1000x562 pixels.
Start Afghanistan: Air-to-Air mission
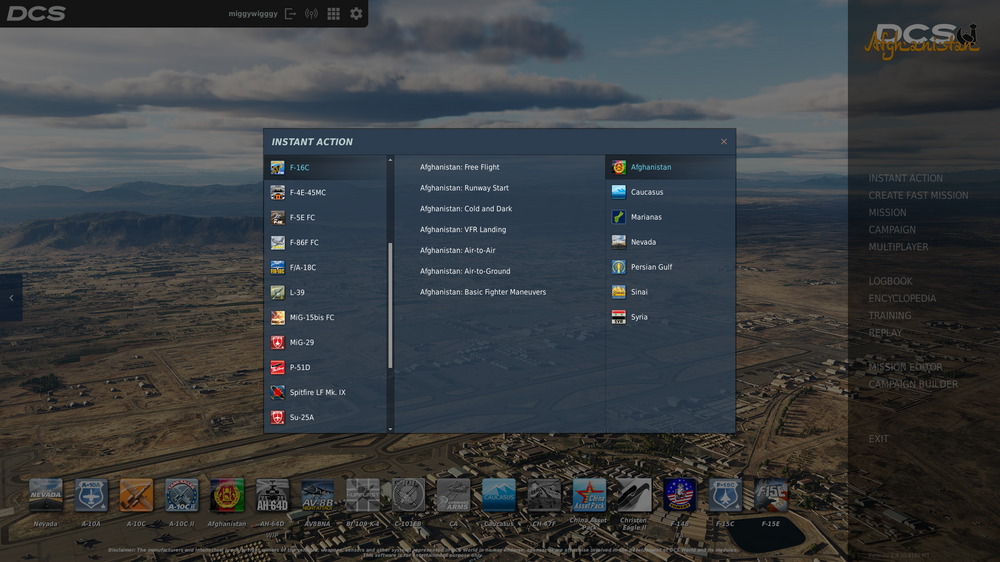point(457,251)
